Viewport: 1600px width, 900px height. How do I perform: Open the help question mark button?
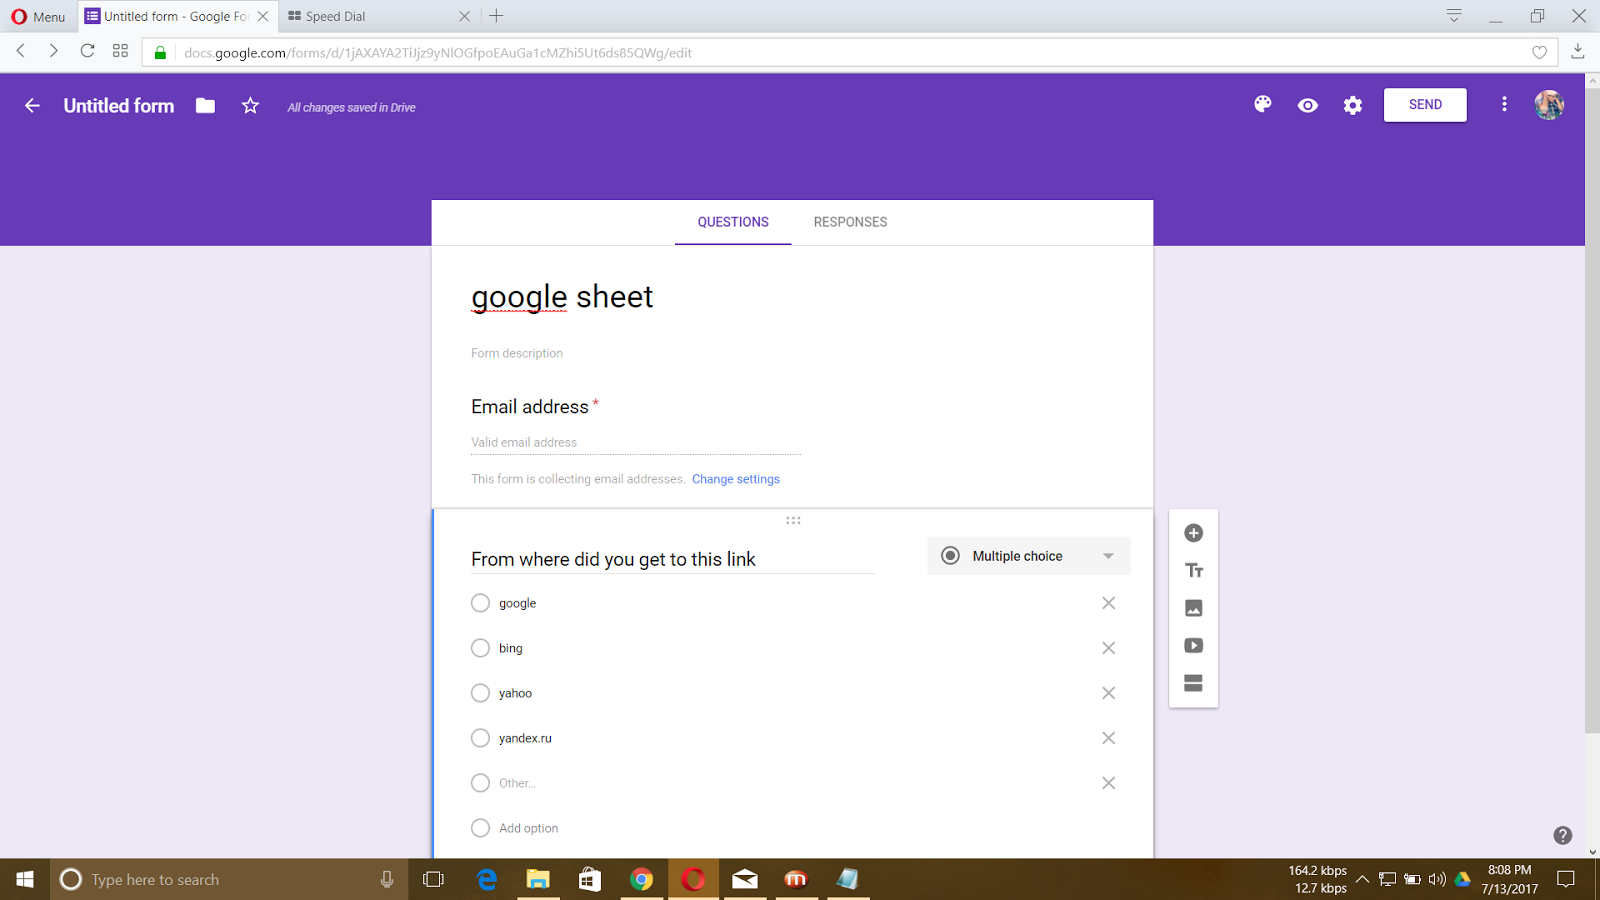click(x=1563, y=835)
